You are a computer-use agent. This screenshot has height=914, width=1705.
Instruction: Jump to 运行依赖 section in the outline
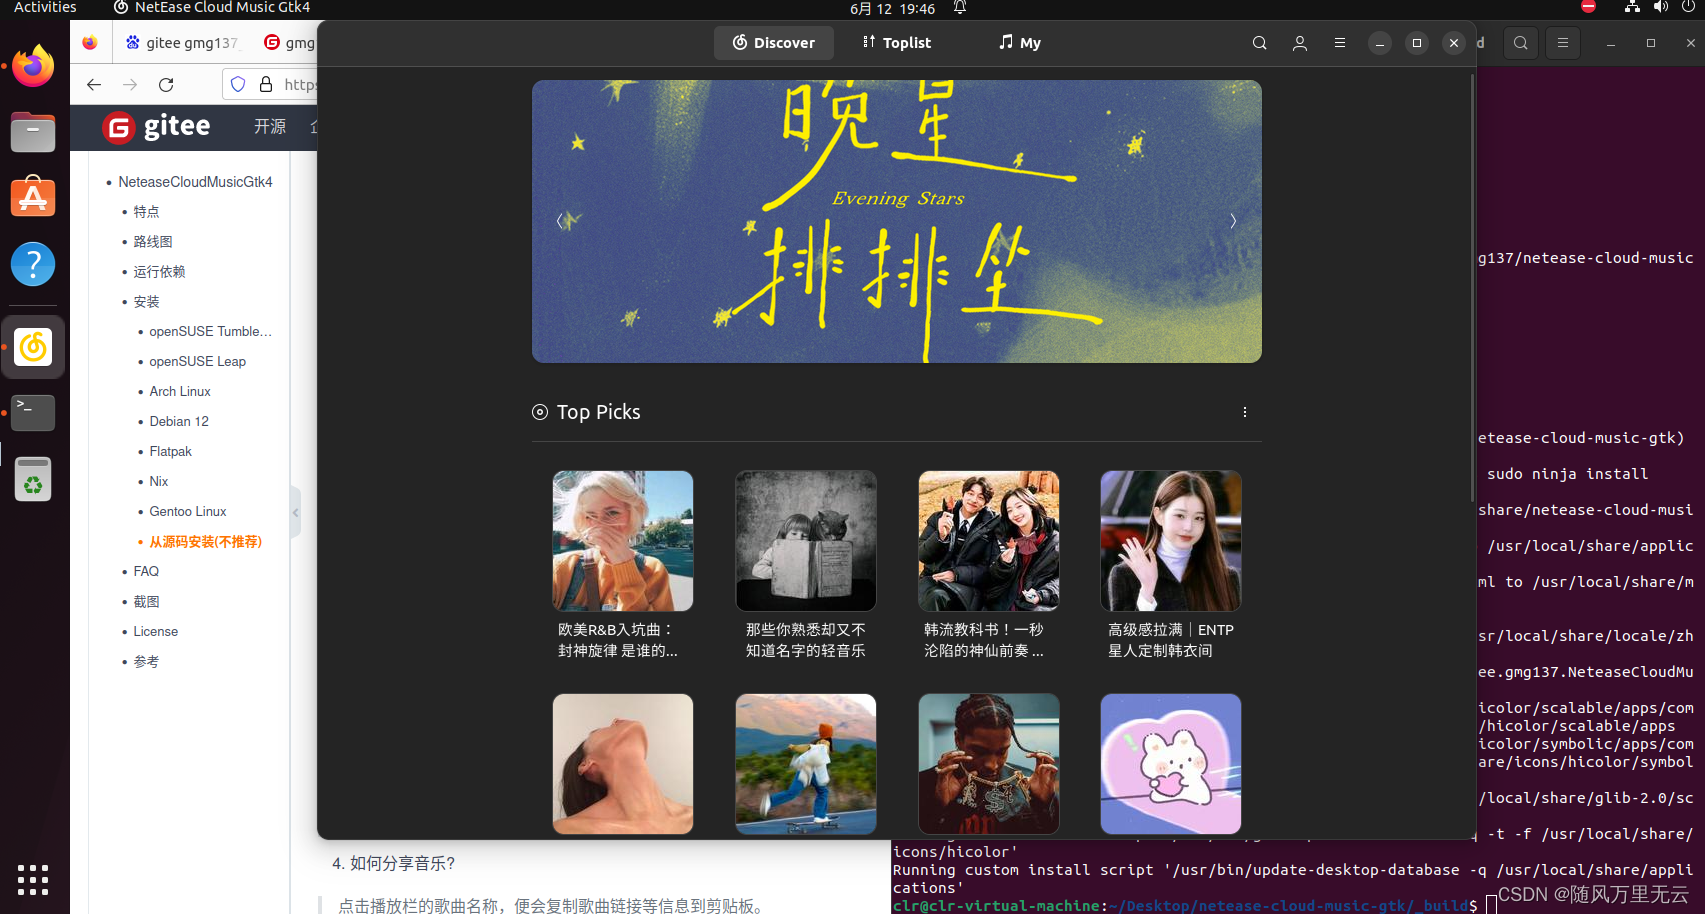[x=160, y=272]
